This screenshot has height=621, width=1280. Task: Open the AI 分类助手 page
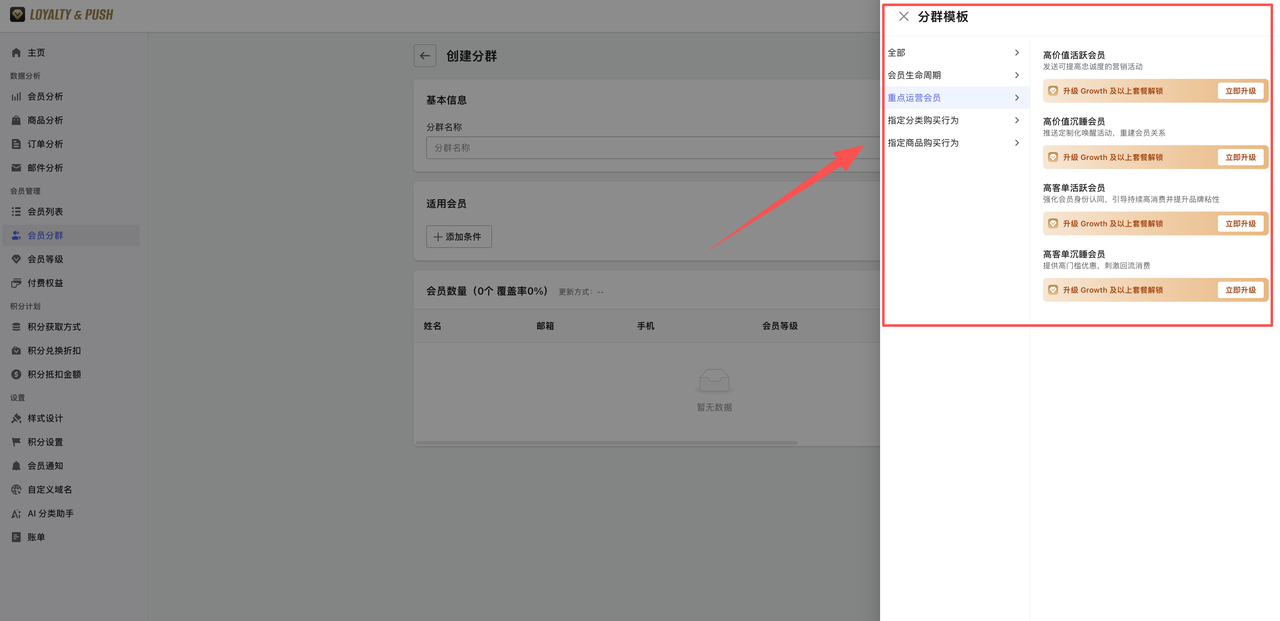point(51,513)
